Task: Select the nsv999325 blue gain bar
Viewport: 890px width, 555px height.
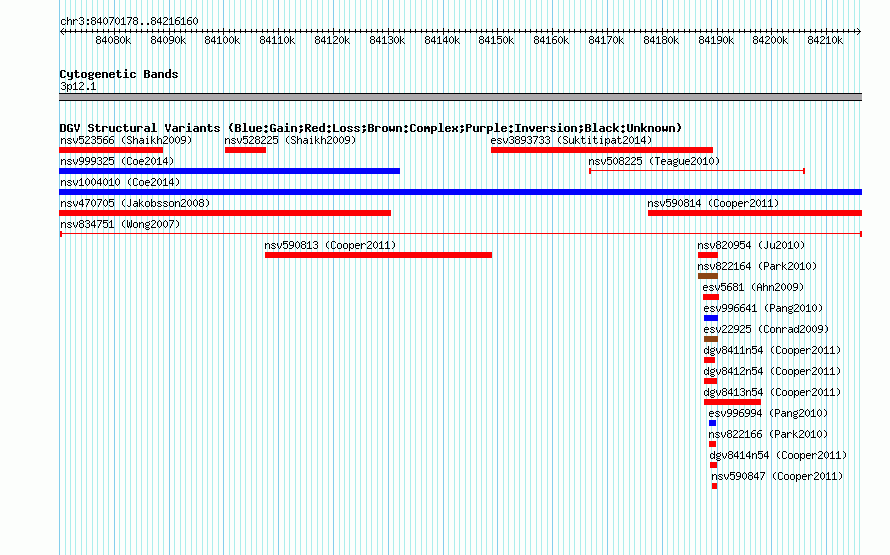Action: click(x=229, y=171)
